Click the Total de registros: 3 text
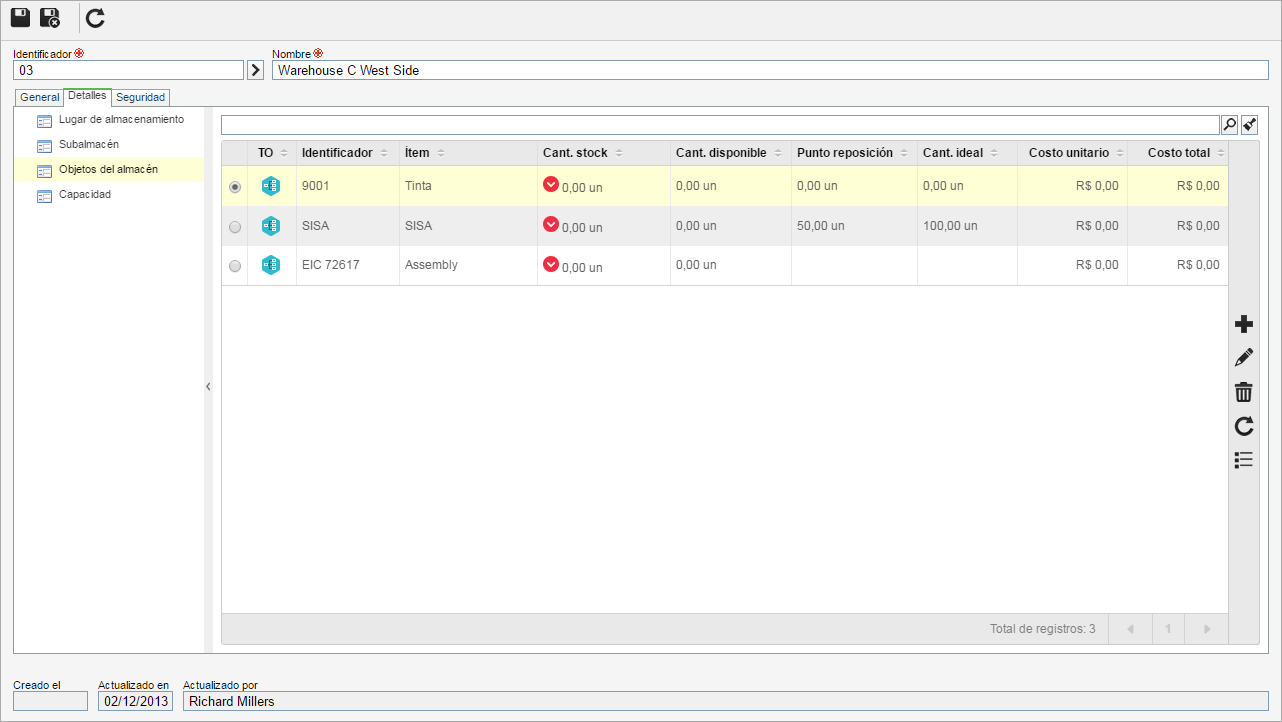The height and width of the screenshot is (722, 1282). coord(1042,629)
